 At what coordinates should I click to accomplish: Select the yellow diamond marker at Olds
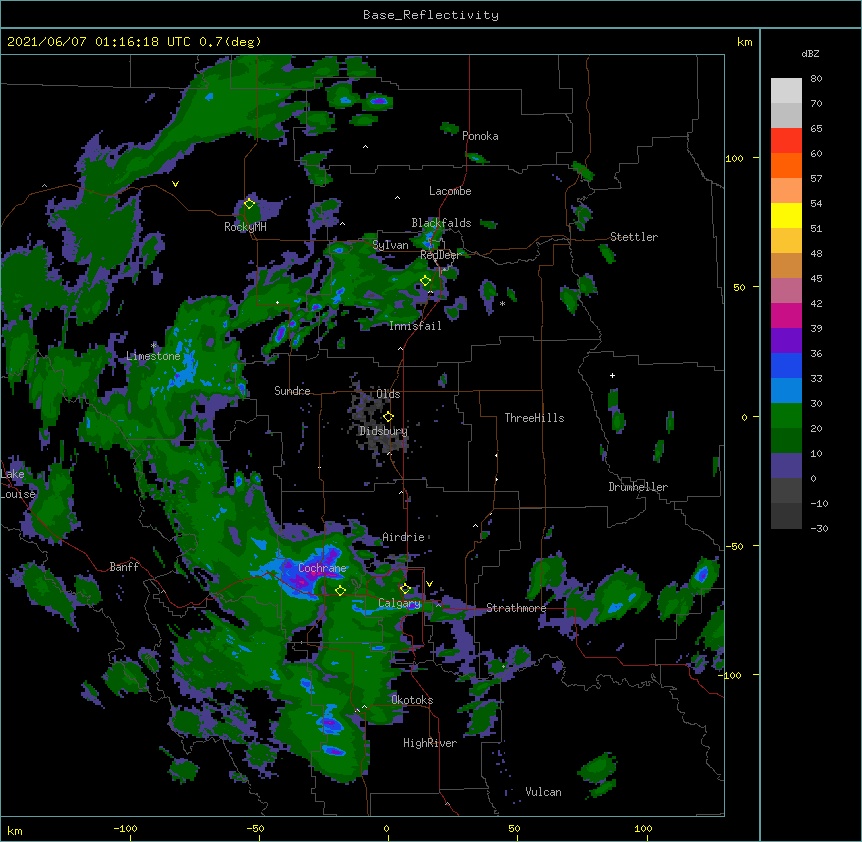388,417
